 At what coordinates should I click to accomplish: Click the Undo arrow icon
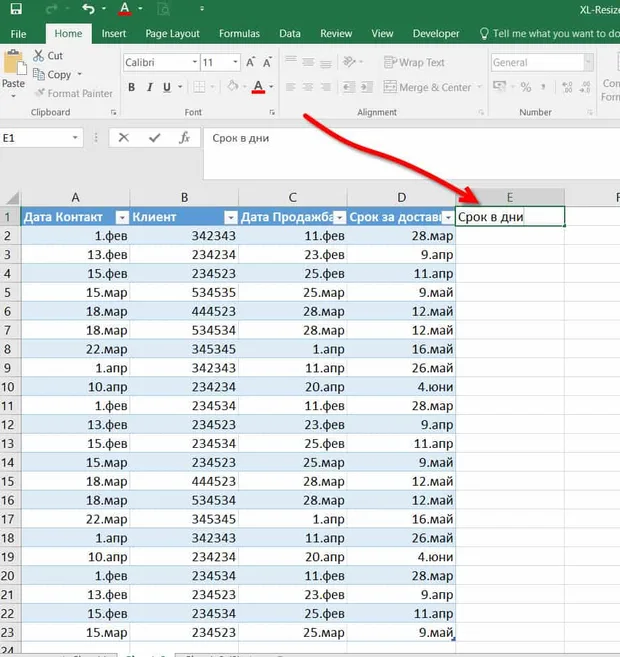point(88,8)
